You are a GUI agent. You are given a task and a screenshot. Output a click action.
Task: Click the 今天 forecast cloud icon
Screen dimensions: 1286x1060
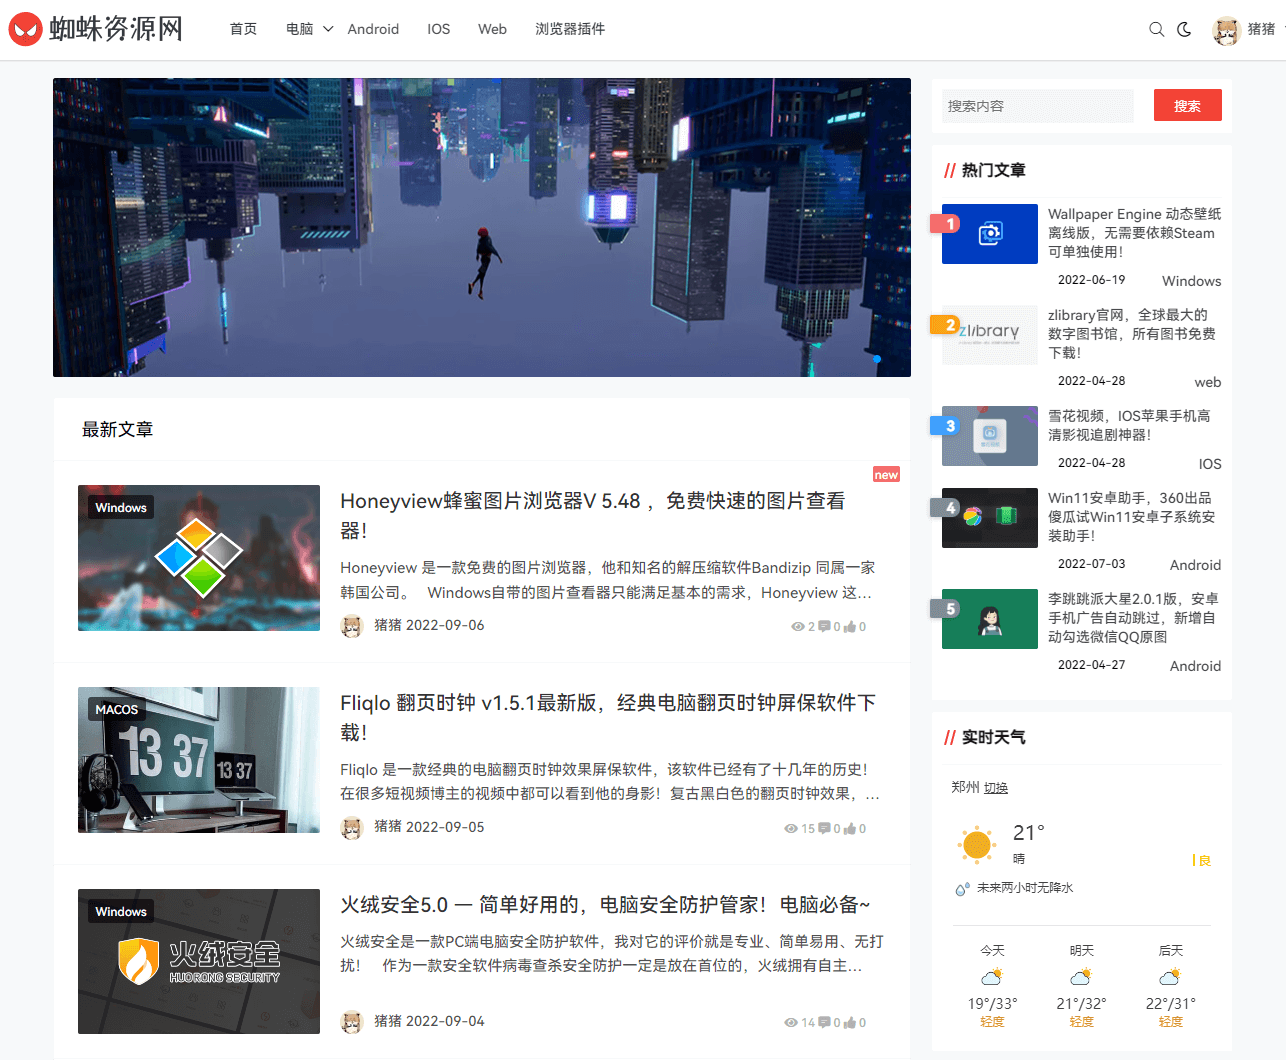[x=992, y=977]
